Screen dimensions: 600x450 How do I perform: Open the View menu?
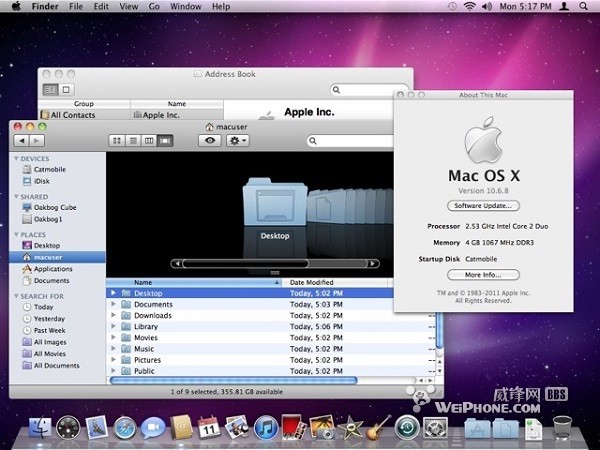[x=129, y=6]
